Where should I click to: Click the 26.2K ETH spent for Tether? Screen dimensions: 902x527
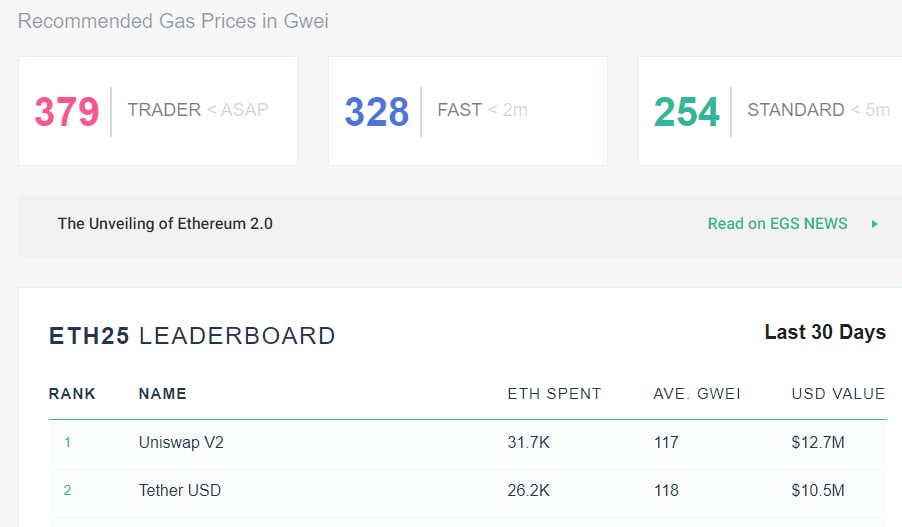point(529,490)
